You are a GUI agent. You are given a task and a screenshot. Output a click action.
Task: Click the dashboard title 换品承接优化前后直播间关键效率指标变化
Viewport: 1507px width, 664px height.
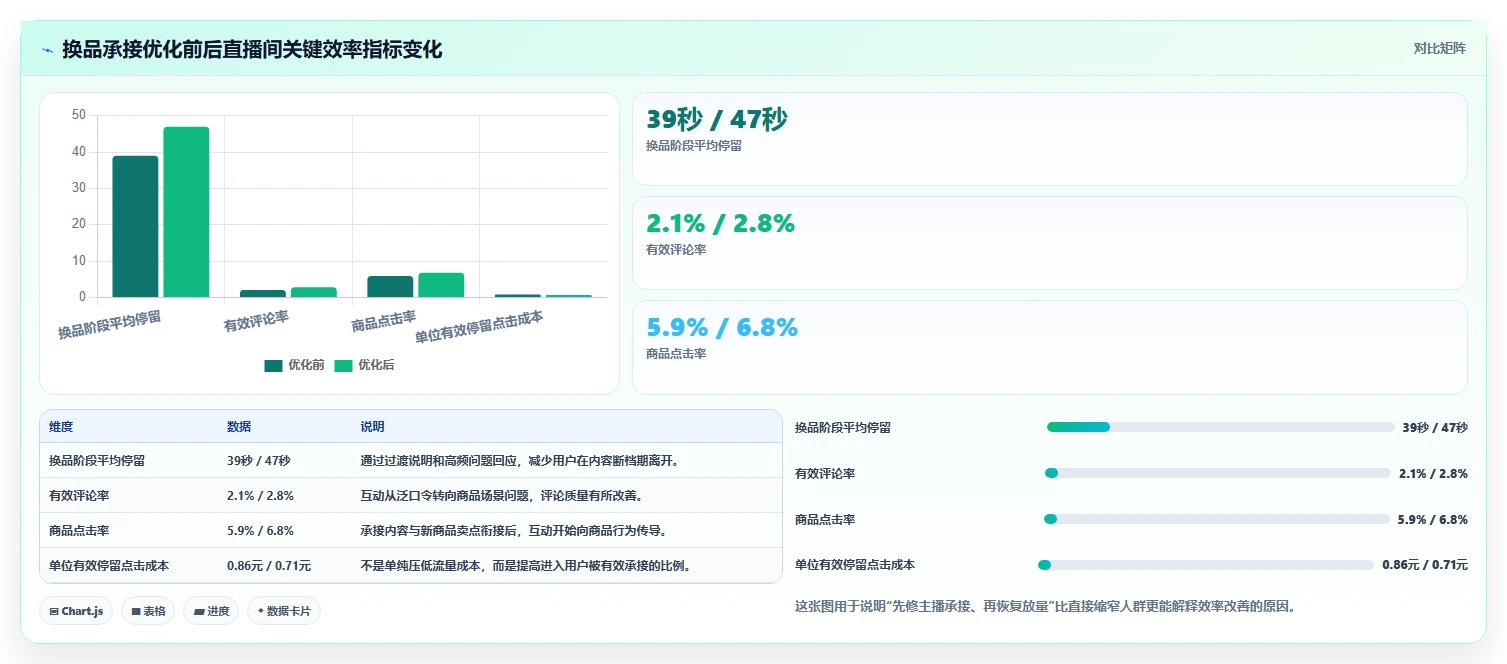pyautogui.click(x=252, y=50)
